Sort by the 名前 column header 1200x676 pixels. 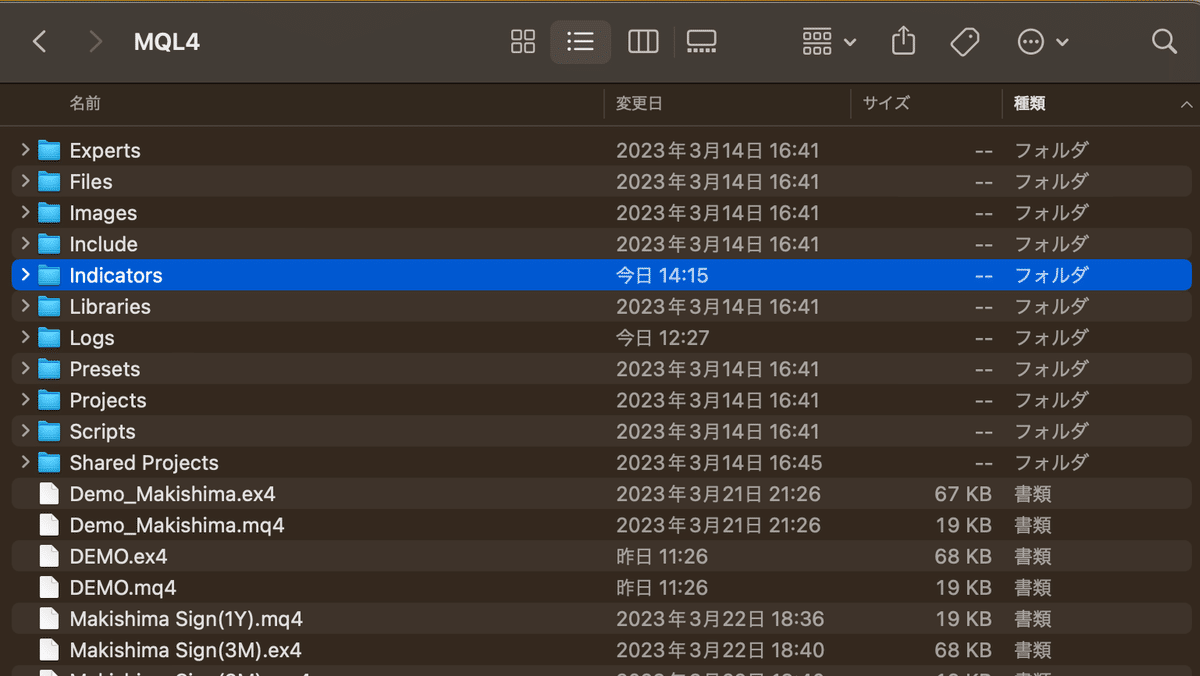(x=85, y=103)
